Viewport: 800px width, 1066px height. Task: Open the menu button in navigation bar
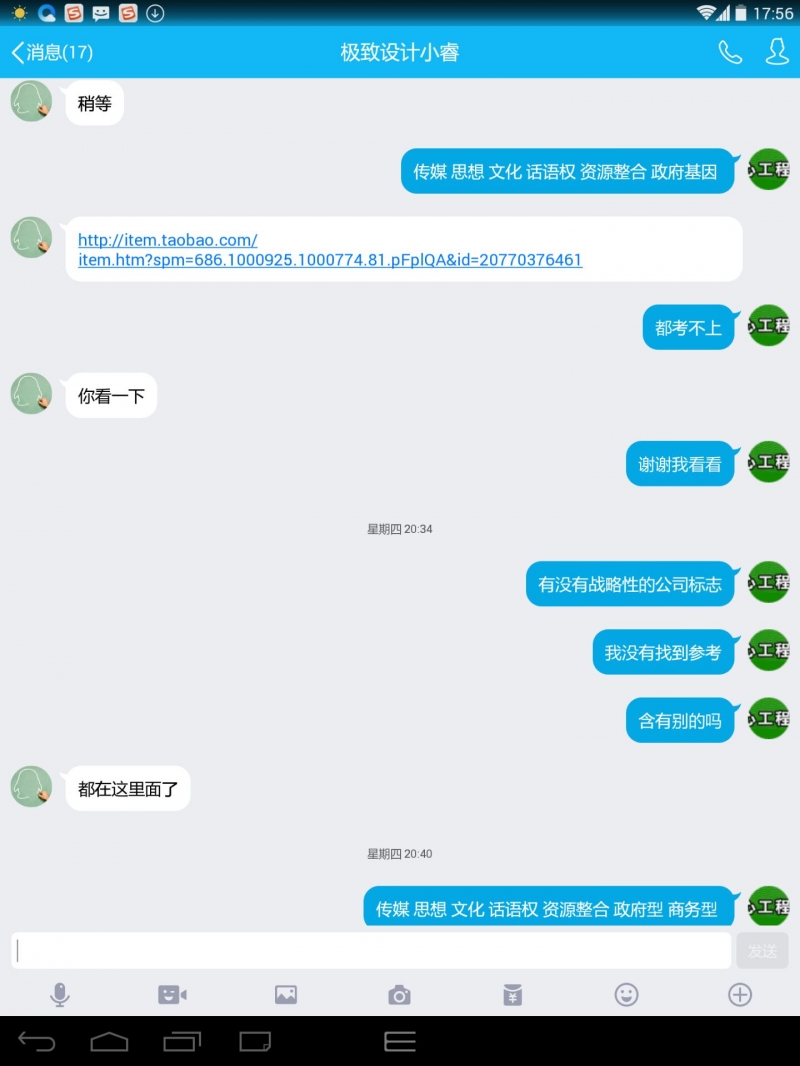tap(400, 1041)
